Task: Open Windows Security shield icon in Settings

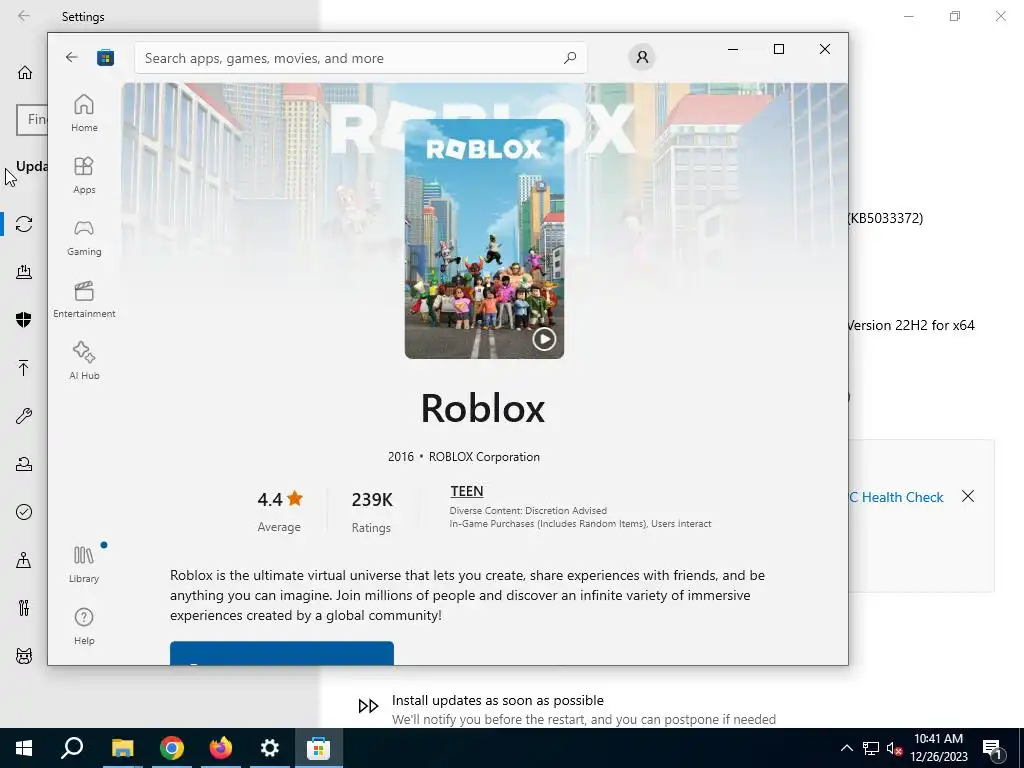Action: click(24, 320)
